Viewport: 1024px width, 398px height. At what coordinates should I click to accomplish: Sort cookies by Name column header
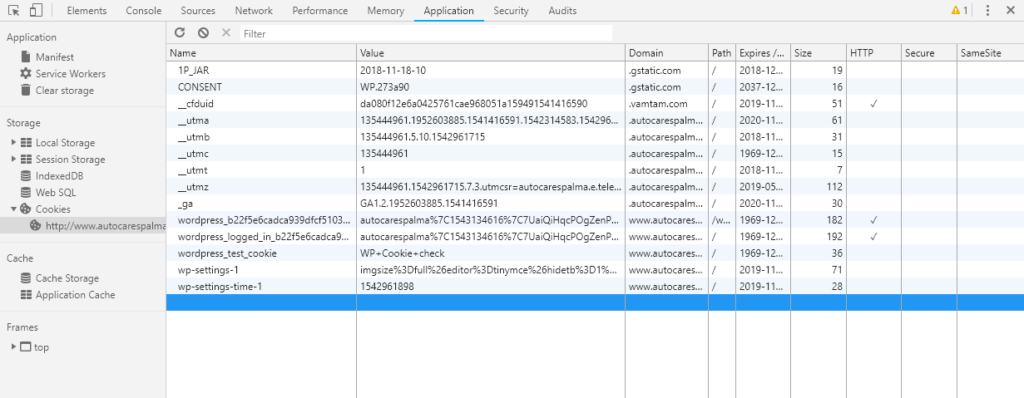[261, 53]
